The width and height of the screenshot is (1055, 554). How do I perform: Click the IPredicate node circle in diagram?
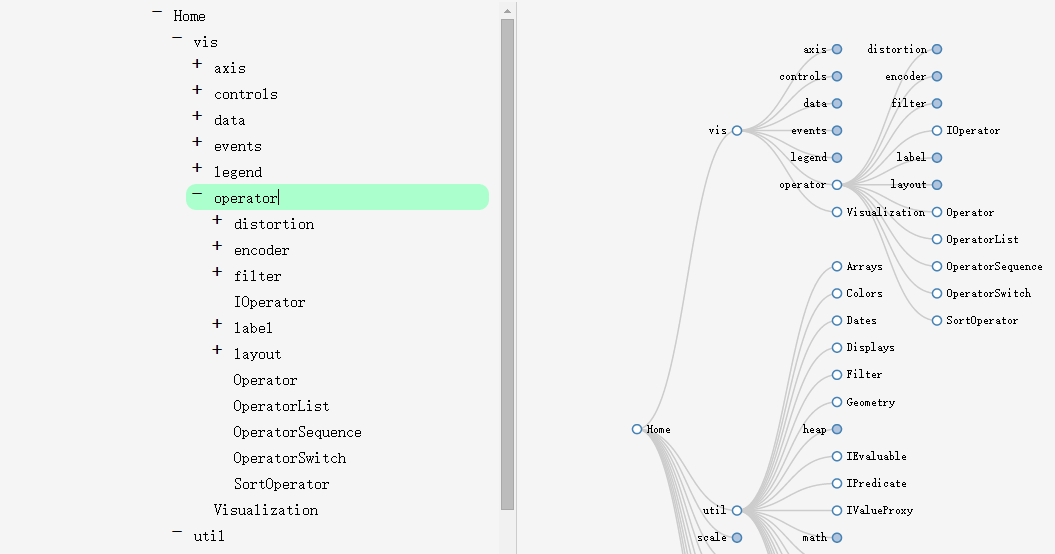(837, 483)
